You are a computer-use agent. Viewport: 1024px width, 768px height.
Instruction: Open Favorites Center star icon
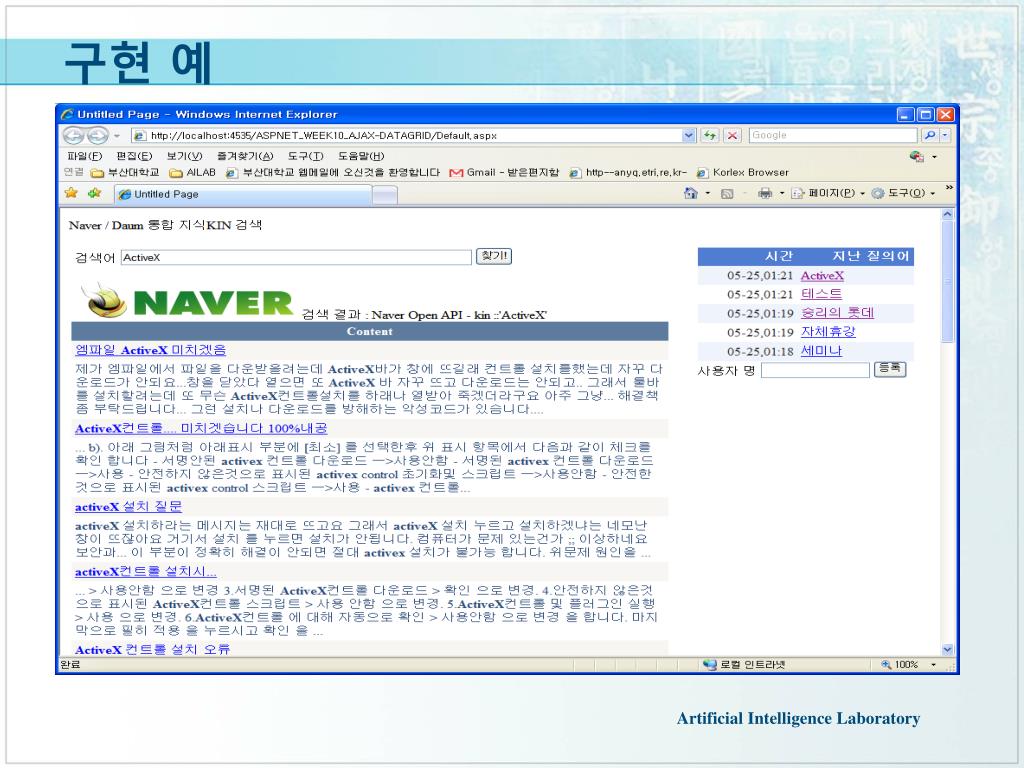click(x=71, y=193)
